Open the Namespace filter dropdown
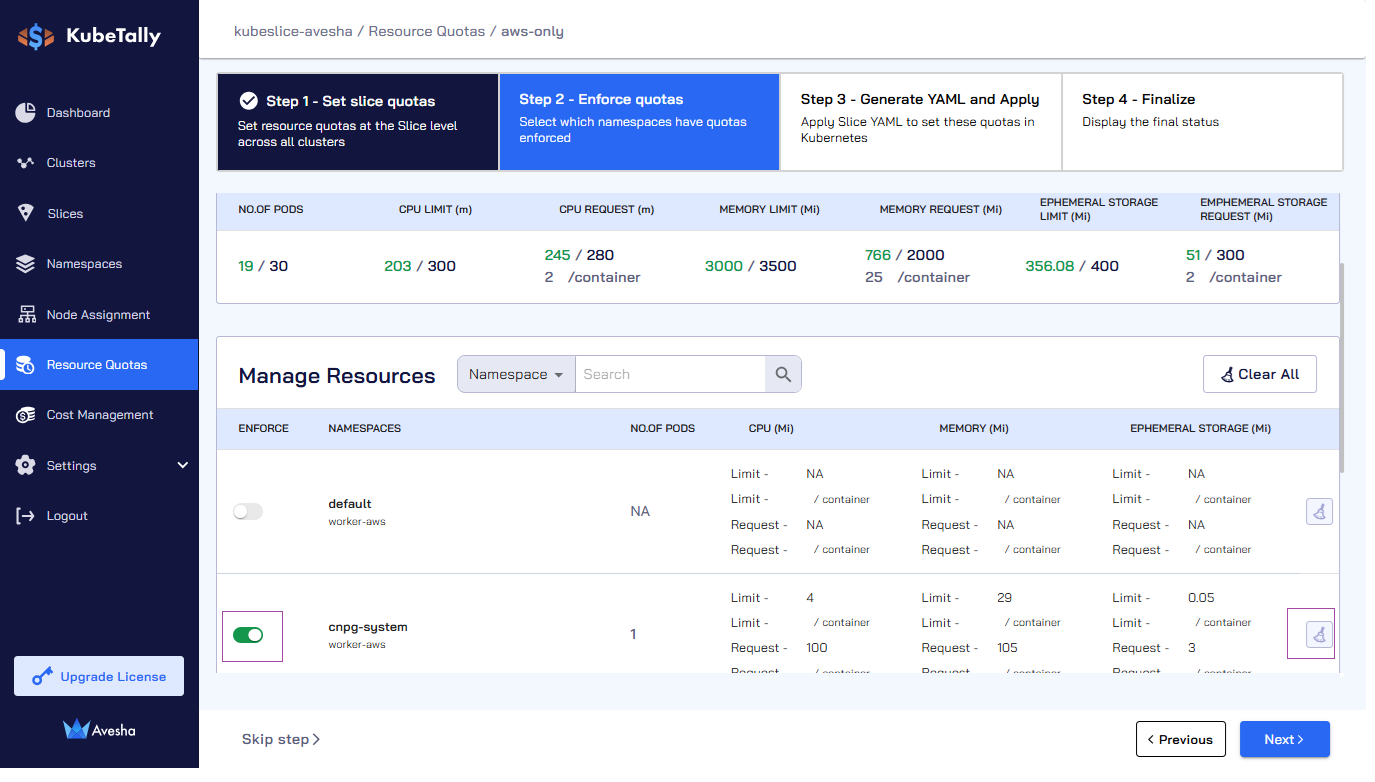Viewport: 1375px width, 782px height. 516,374
